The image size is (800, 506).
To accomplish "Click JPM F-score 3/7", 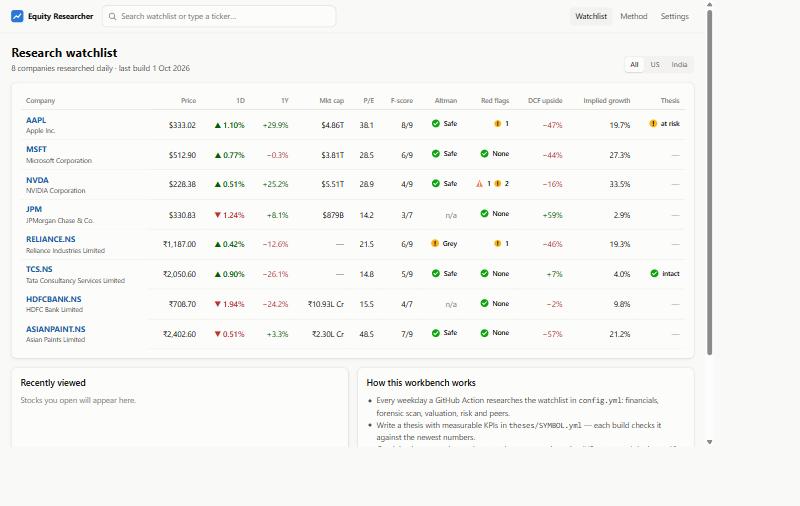I will tap(407, 215).
